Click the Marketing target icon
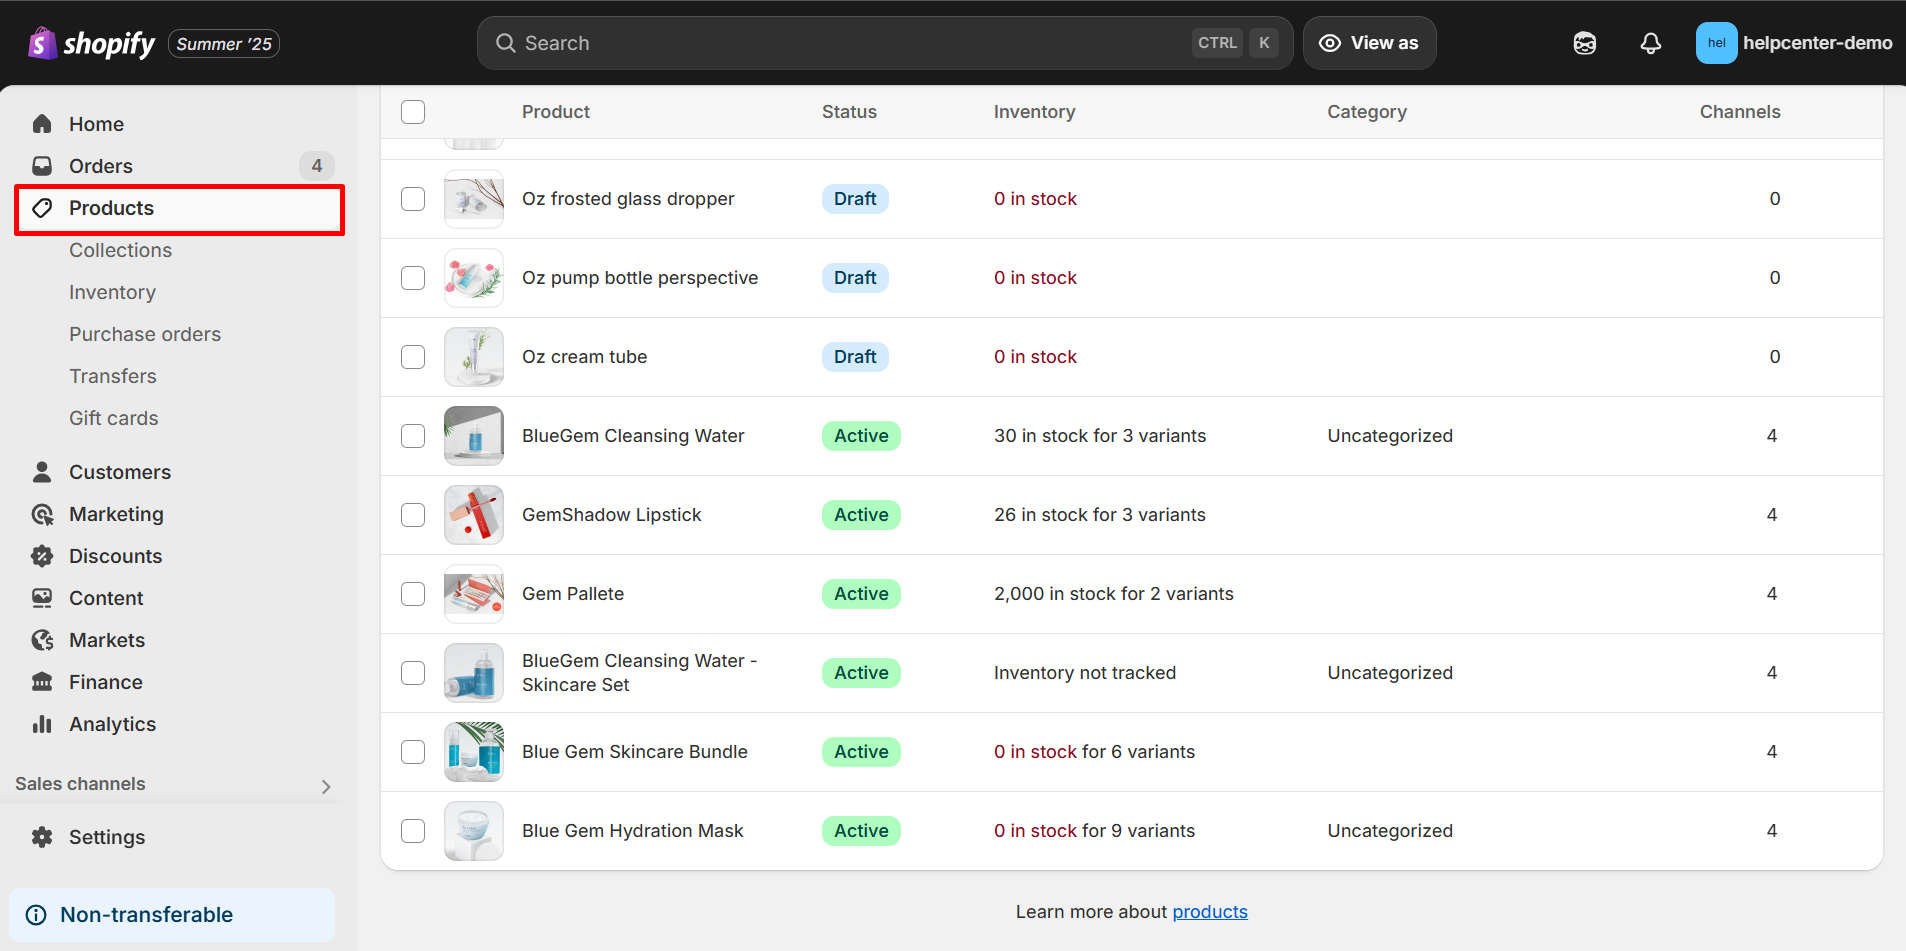Image resolution: width=1906 pixels, height=951 pixels. (42, 514)
